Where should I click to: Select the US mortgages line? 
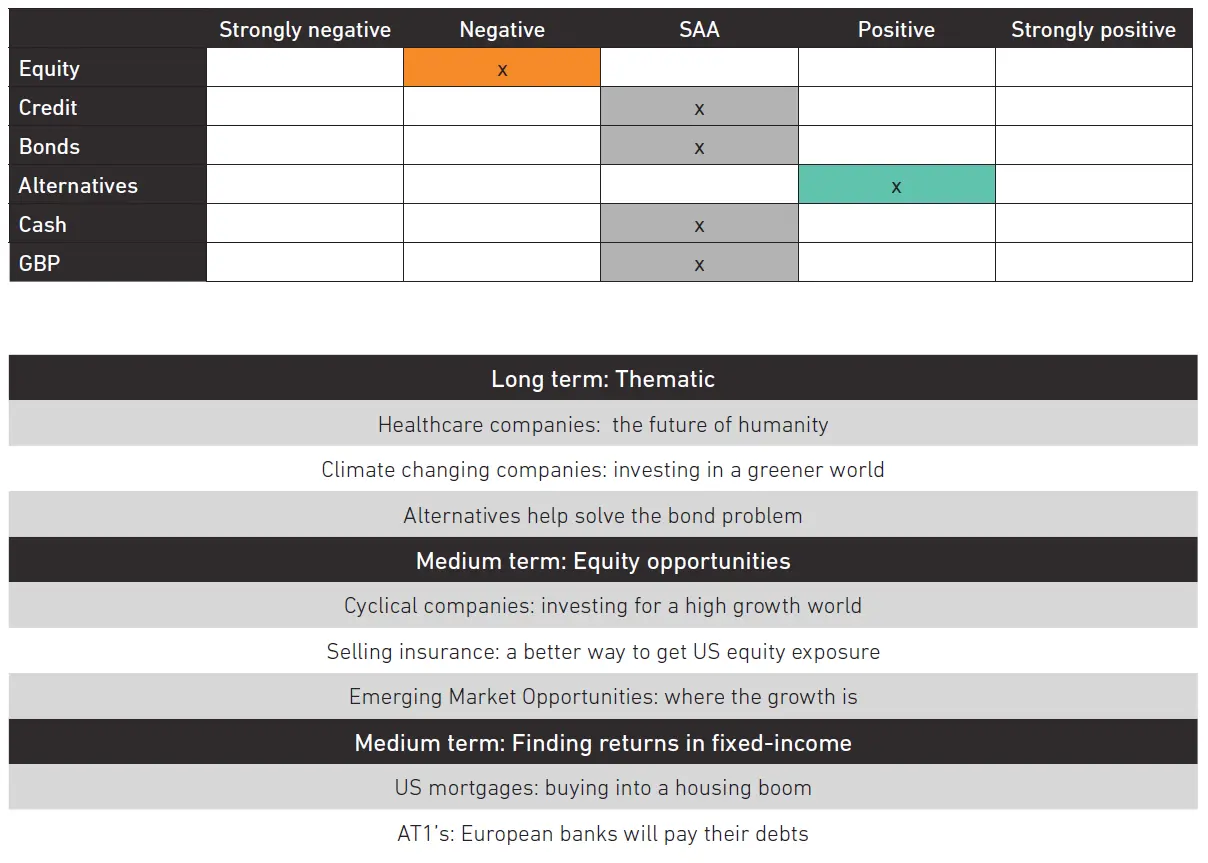coord(603,788)
